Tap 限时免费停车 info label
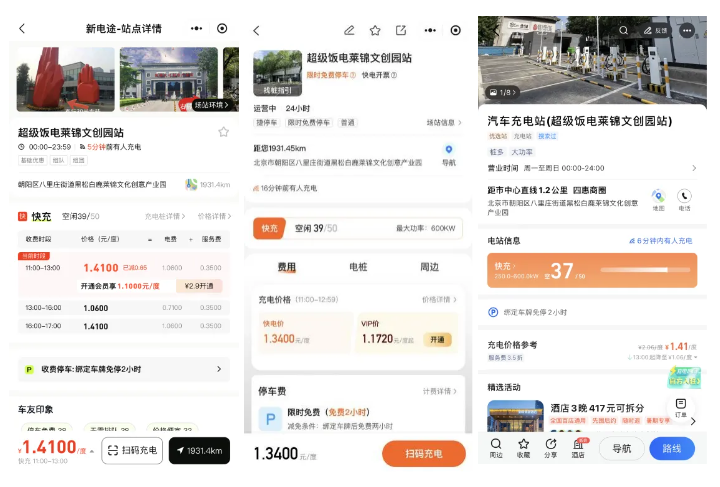The width and height of the screenshot is (720, 487). [x=331, y=75]
